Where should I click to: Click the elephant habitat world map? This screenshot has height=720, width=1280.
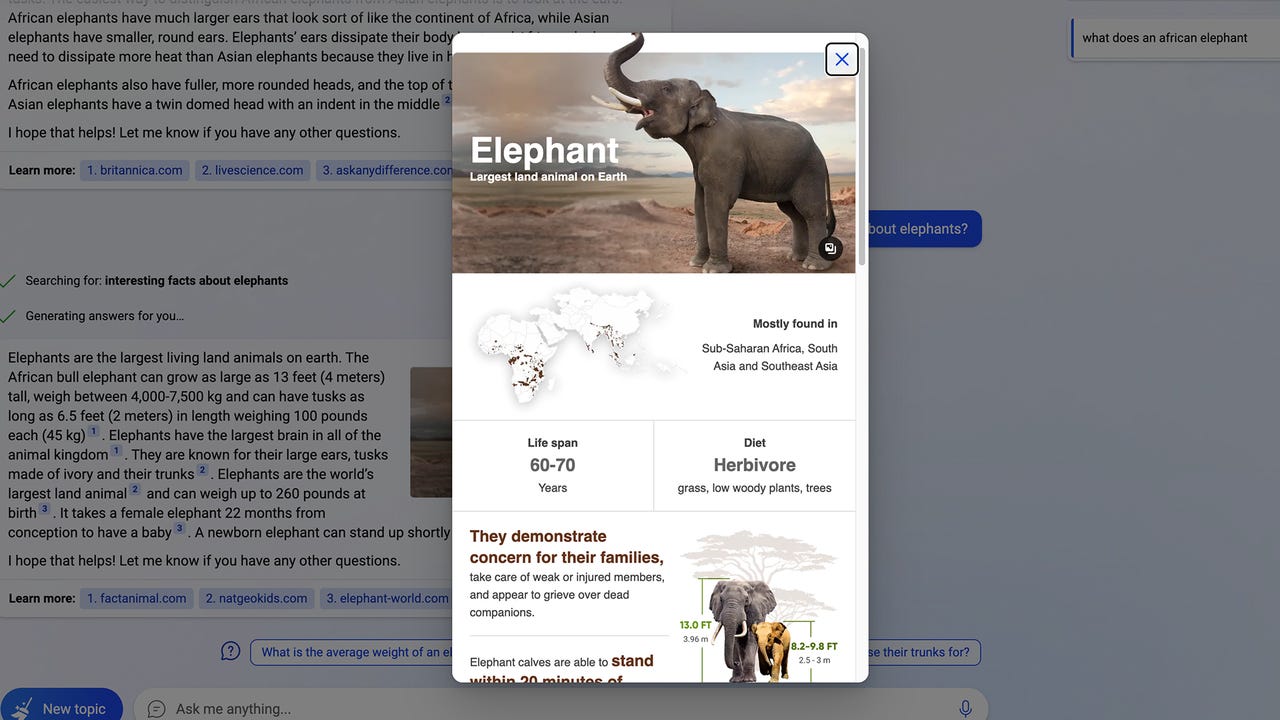(x=570, y=345)
